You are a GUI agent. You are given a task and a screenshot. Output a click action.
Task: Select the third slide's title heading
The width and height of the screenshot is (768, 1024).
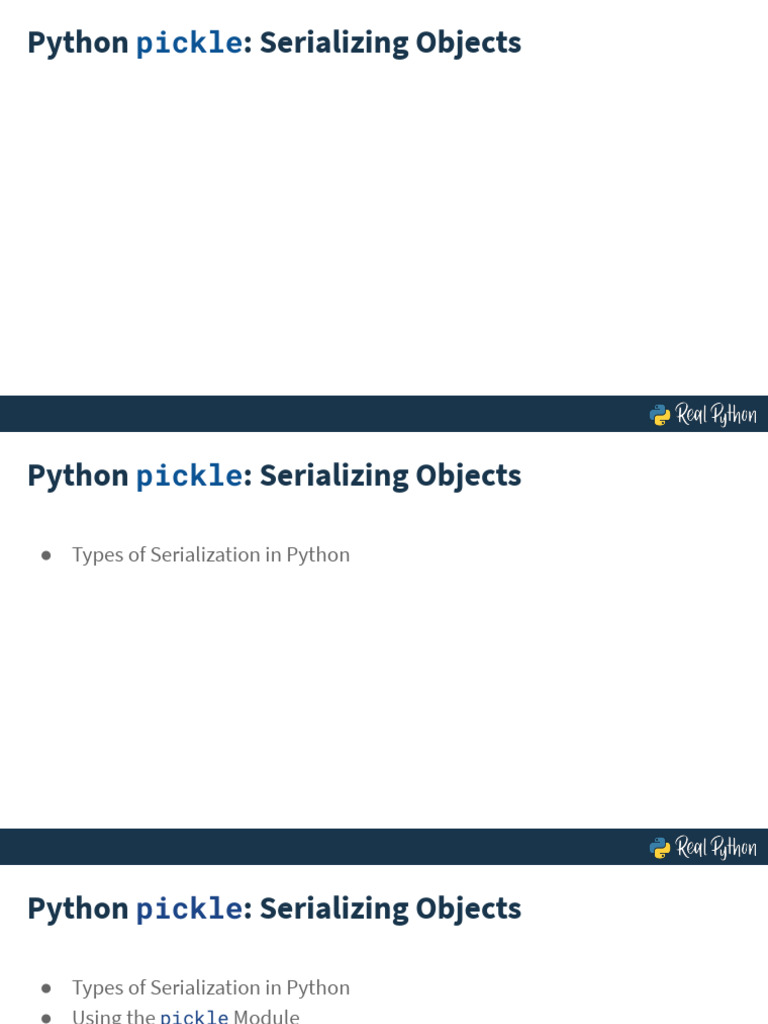[x=274, y=909]
